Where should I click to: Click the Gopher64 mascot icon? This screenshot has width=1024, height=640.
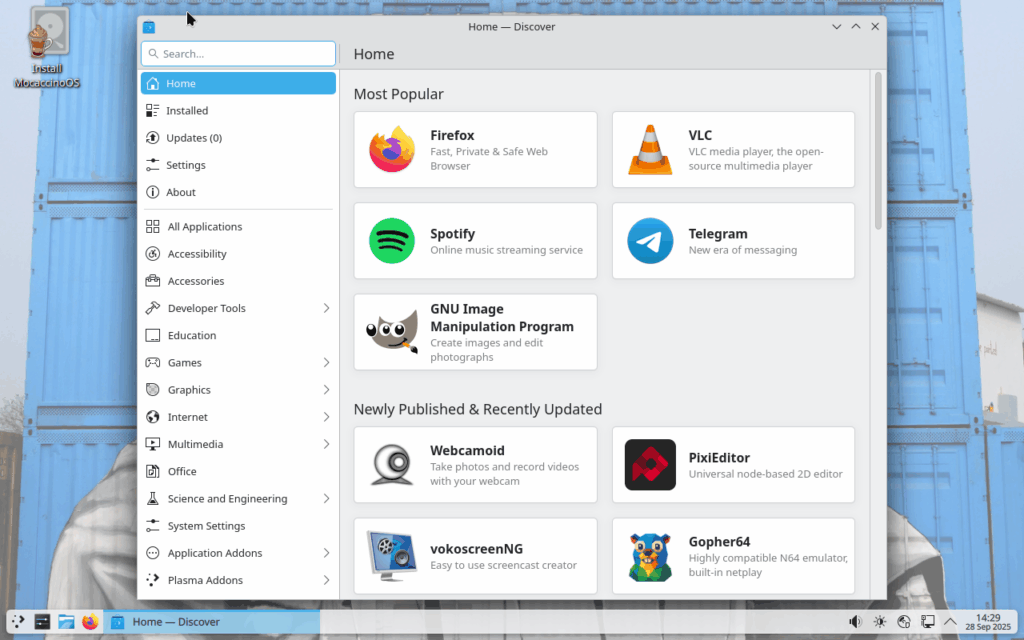(x=650, y=556)
